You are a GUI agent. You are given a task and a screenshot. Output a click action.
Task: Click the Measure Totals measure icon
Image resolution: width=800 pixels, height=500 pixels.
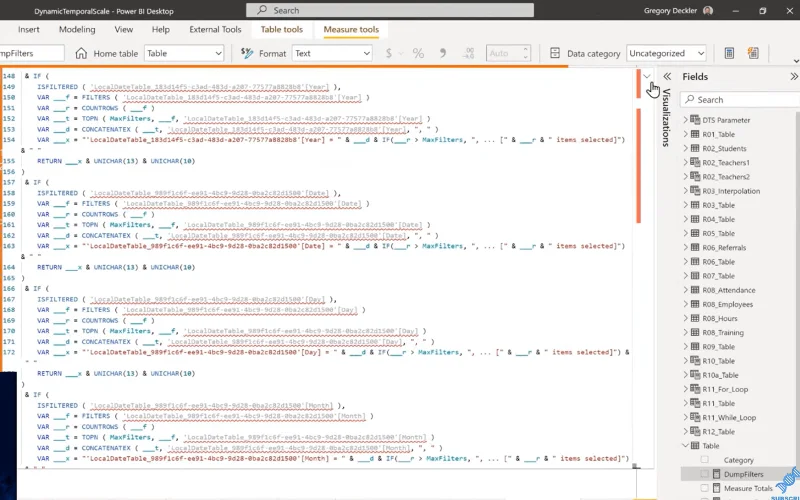point(716,488)
